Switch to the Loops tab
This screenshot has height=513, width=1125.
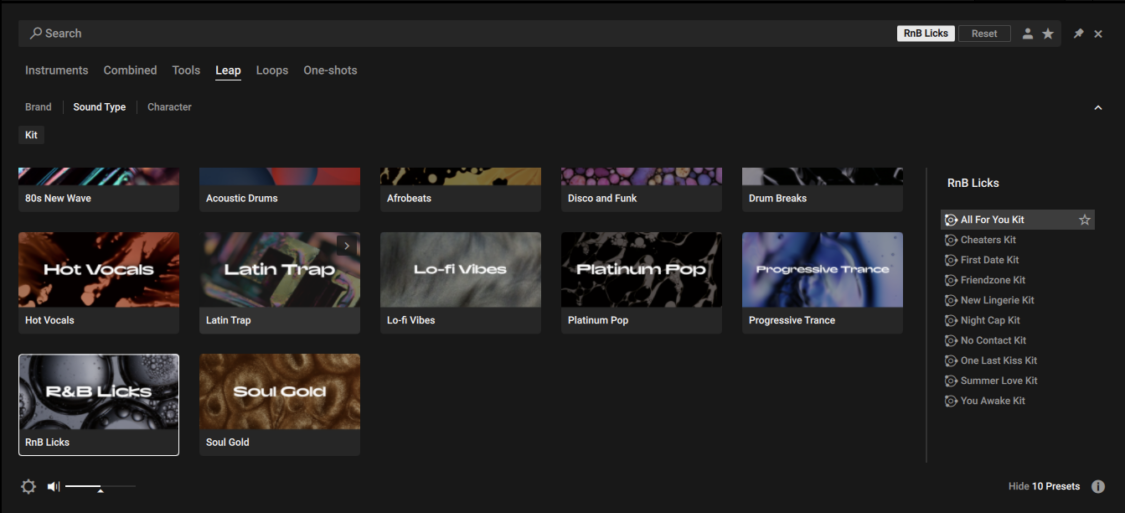coord(272,71)
